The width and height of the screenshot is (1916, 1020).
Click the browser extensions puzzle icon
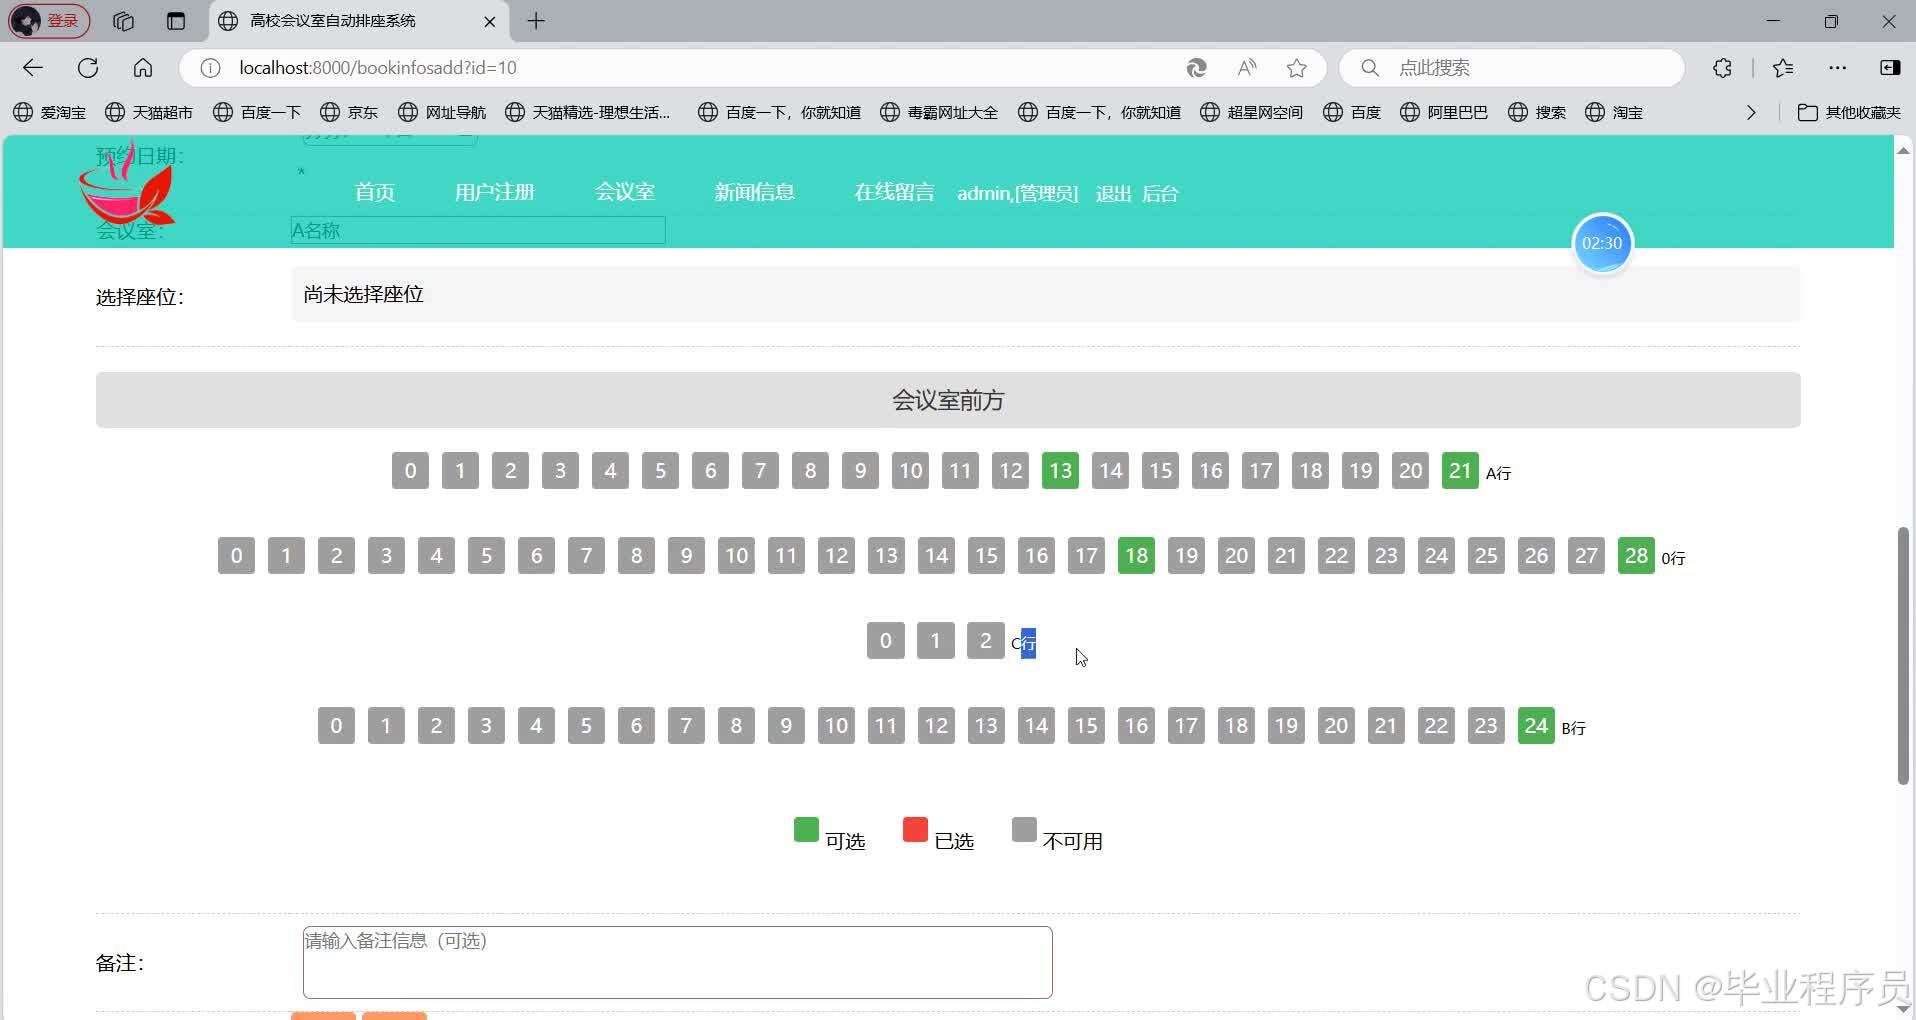(1722, 68)
